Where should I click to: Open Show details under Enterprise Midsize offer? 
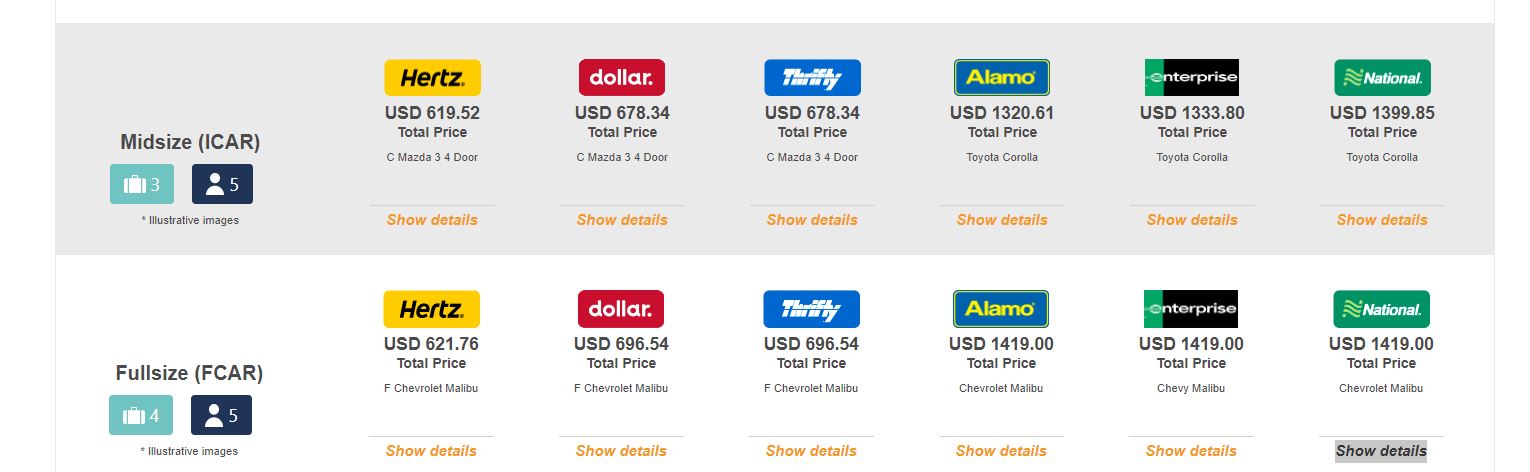(1192, 220)
